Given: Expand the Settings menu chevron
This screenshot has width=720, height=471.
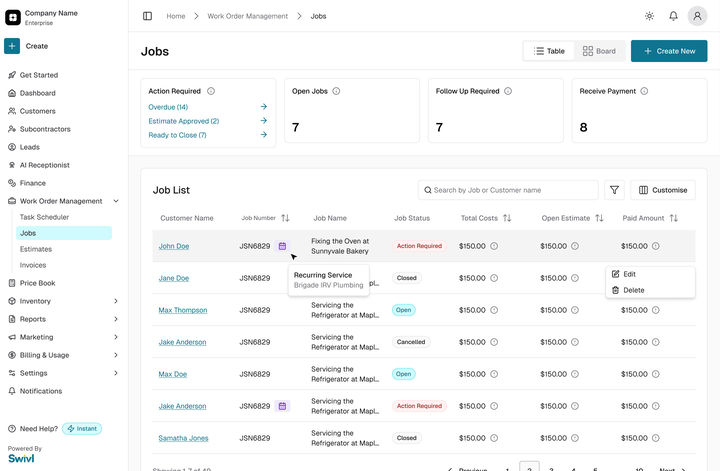Looking at the screenshot, I should coord(116,373).
